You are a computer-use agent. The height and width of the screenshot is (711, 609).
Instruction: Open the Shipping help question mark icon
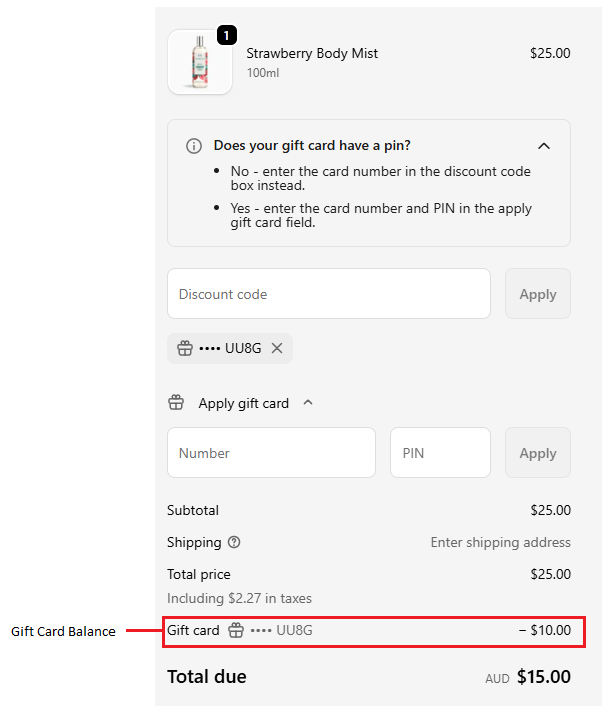coord(234,542)
